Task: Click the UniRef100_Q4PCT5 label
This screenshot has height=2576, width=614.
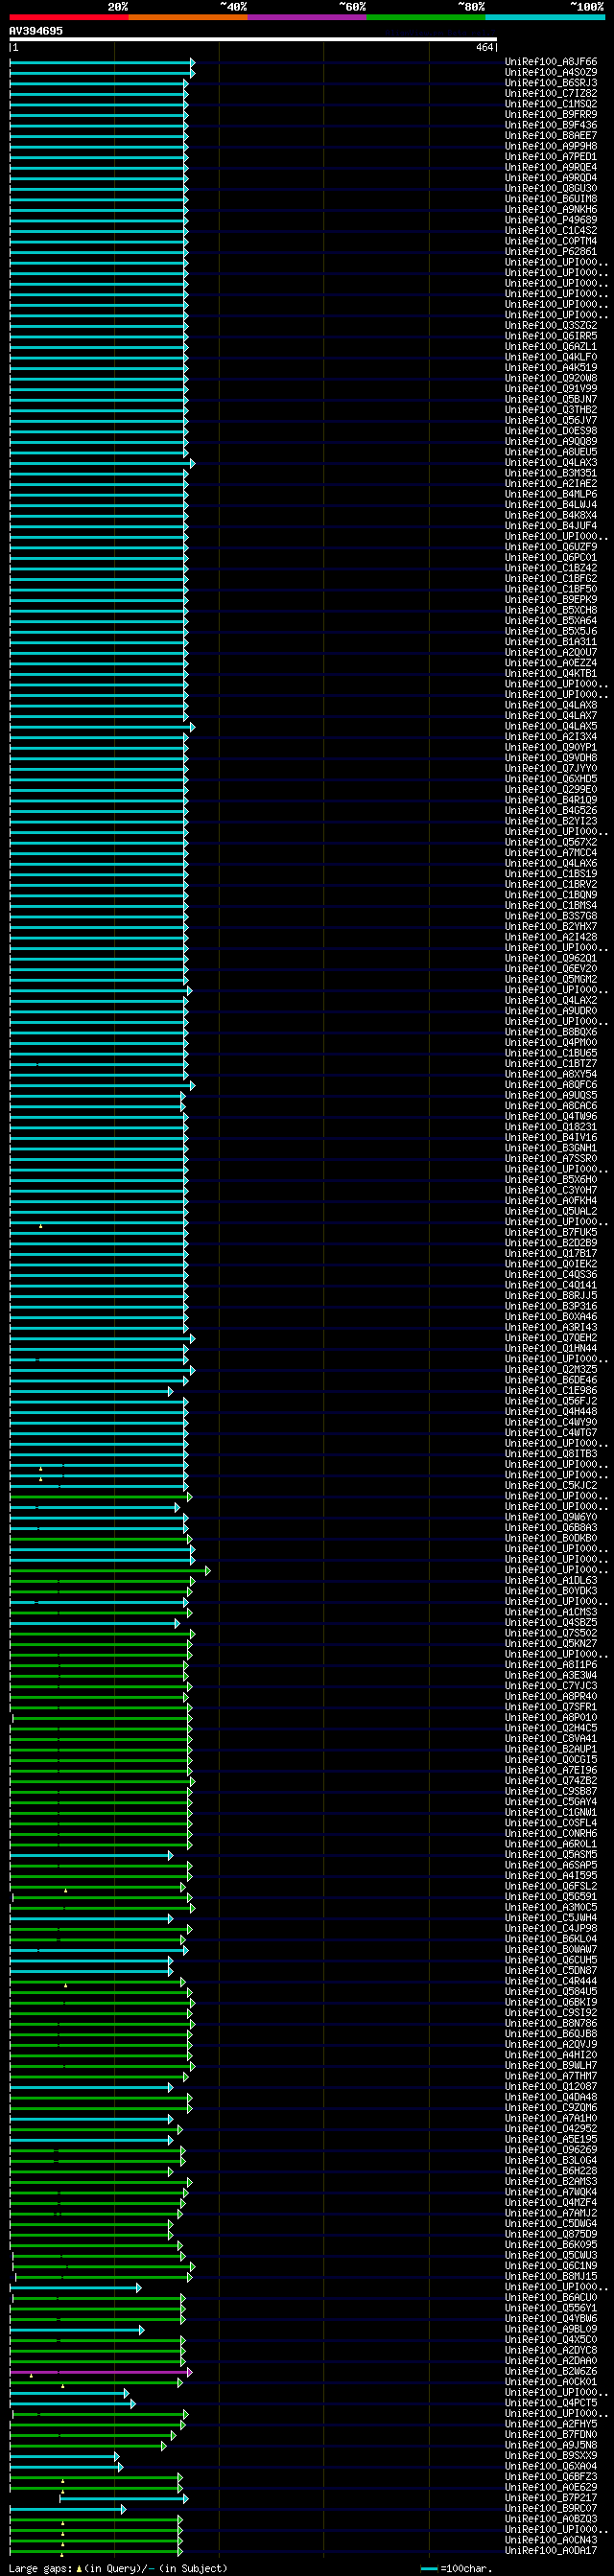Action: coord(551,2402)
